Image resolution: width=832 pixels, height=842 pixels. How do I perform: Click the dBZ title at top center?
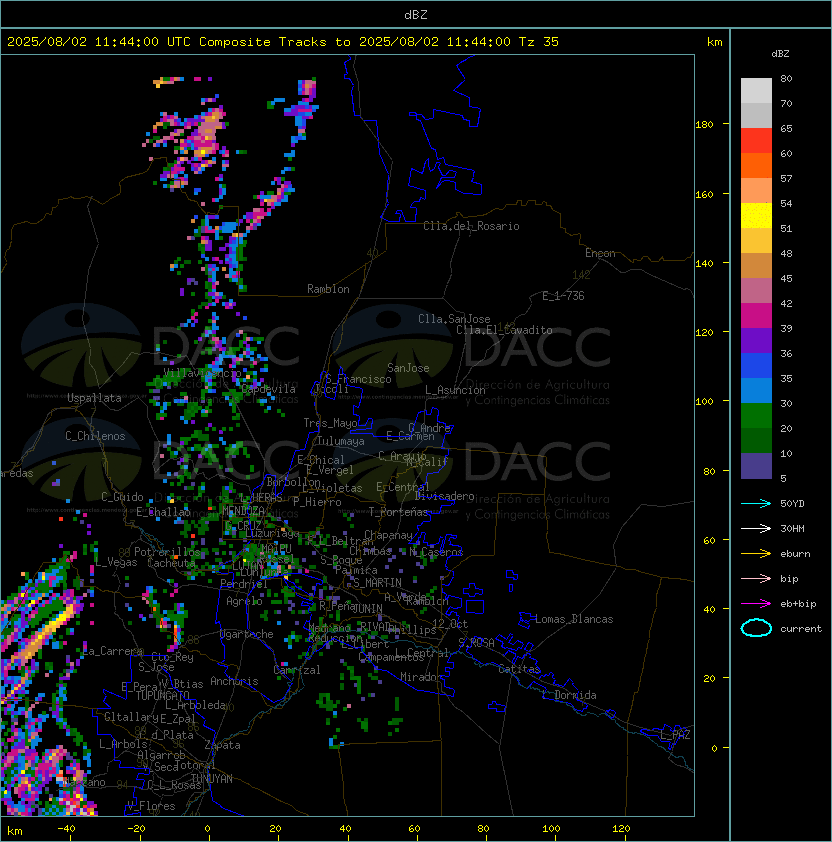pos(416,14)
